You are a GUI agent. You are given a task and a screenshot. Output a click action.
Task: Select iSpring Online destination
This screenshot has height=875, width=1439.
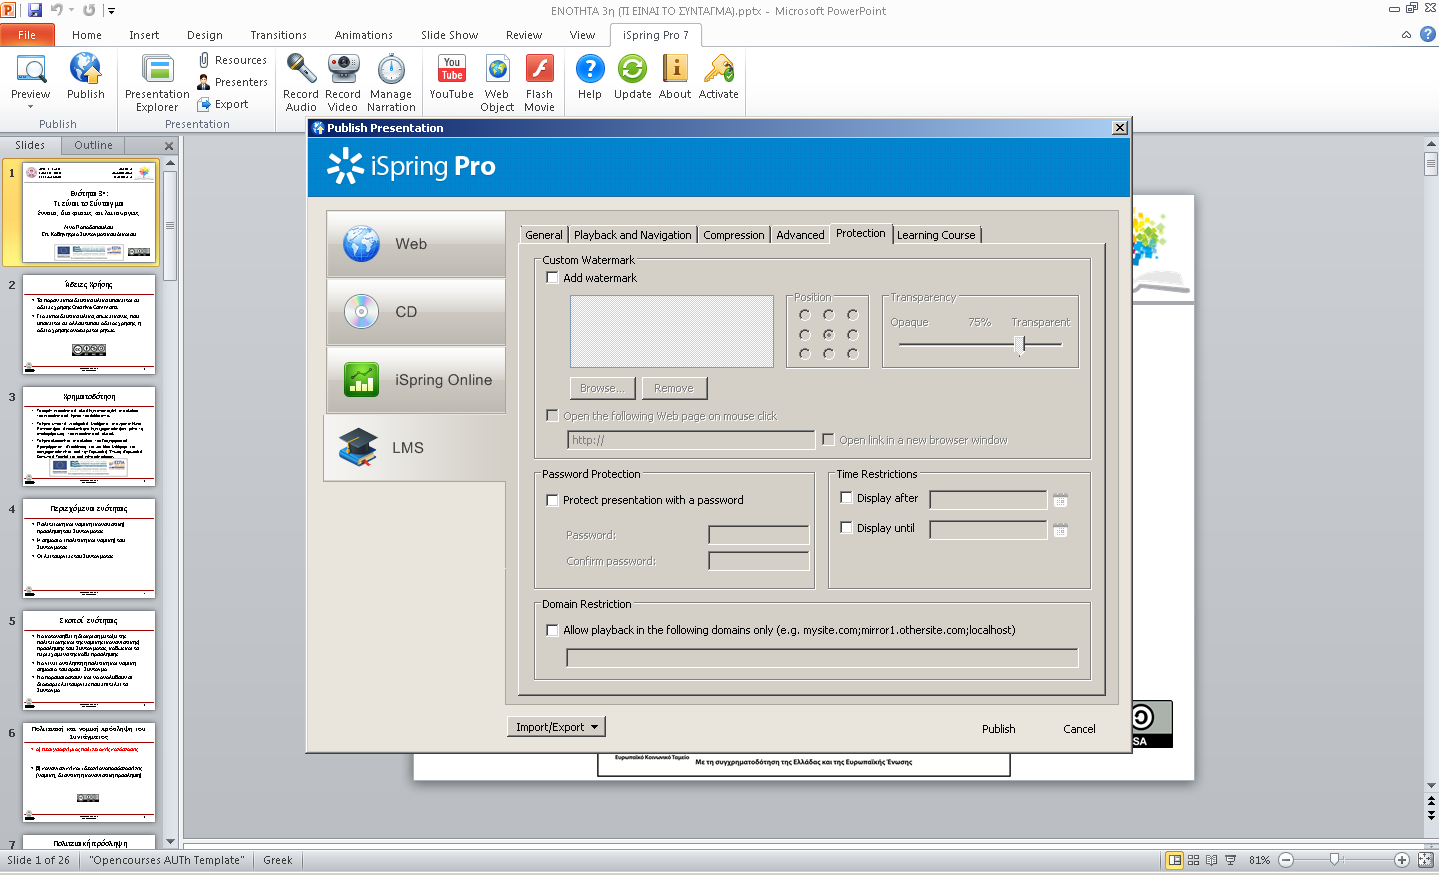point(415,380)
